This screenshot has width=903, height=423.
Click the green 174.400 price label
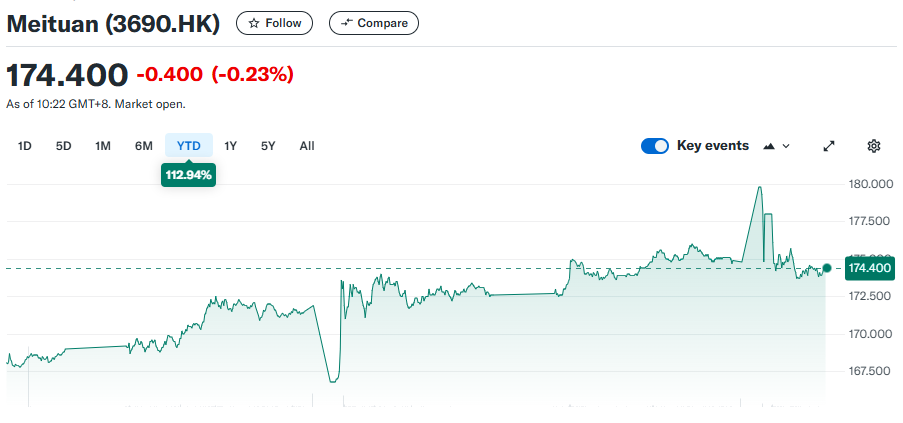[x=868, y=268]
